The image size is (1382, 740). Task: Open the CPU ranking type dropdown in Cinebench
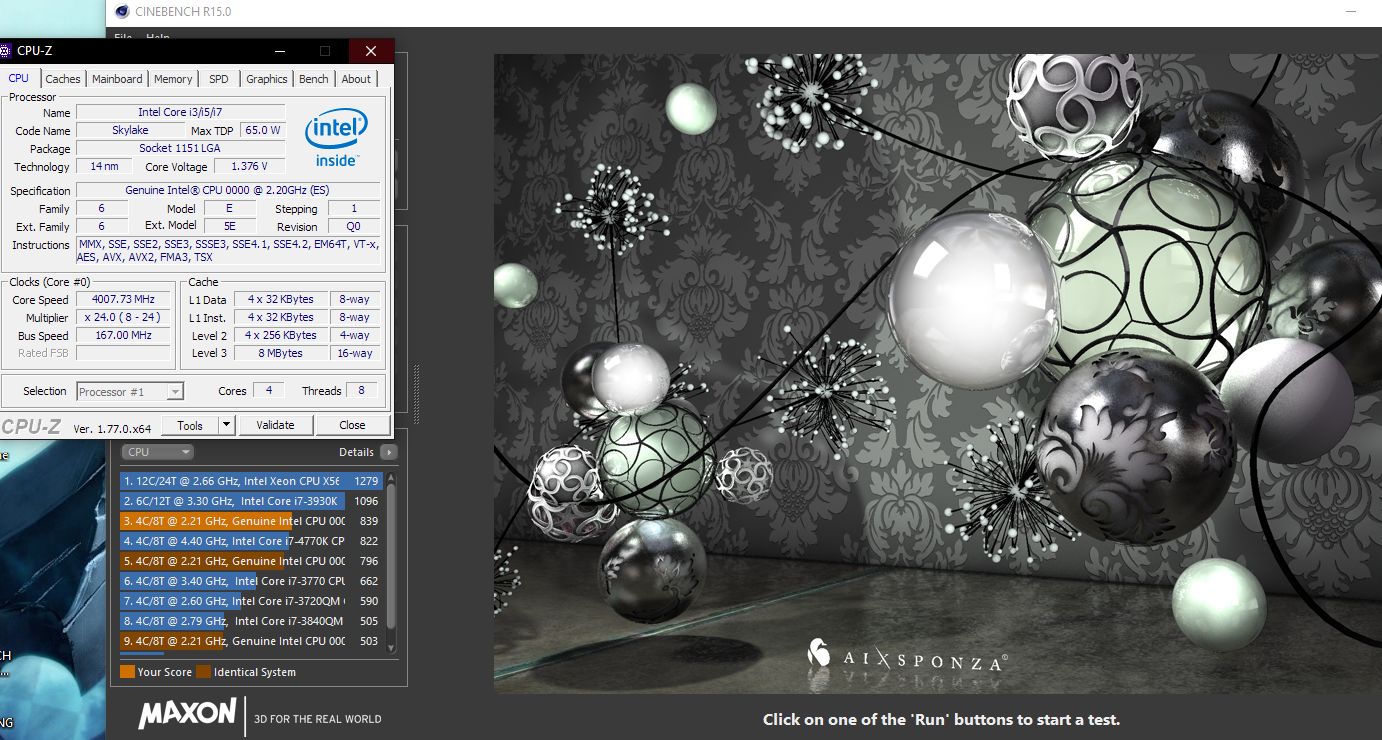157,452
